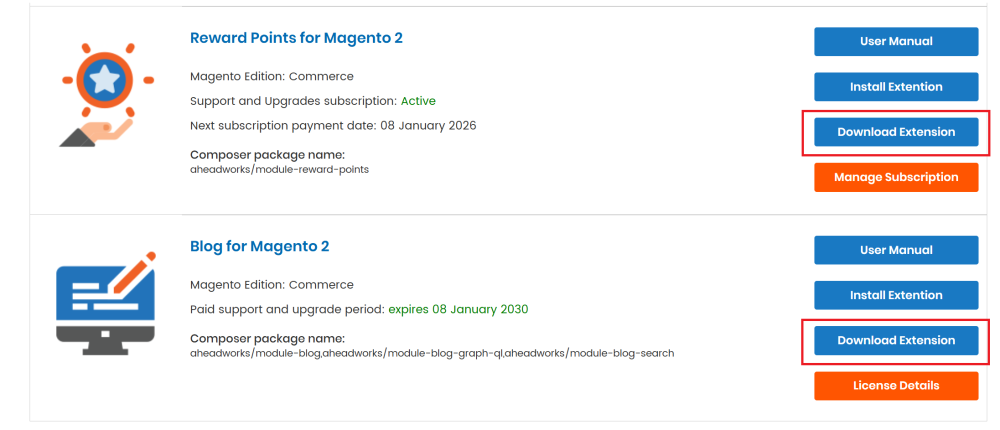The image size is (1000, 430).
Task: Open the Blog for Magento 2 title link
Action: (260, 246)
